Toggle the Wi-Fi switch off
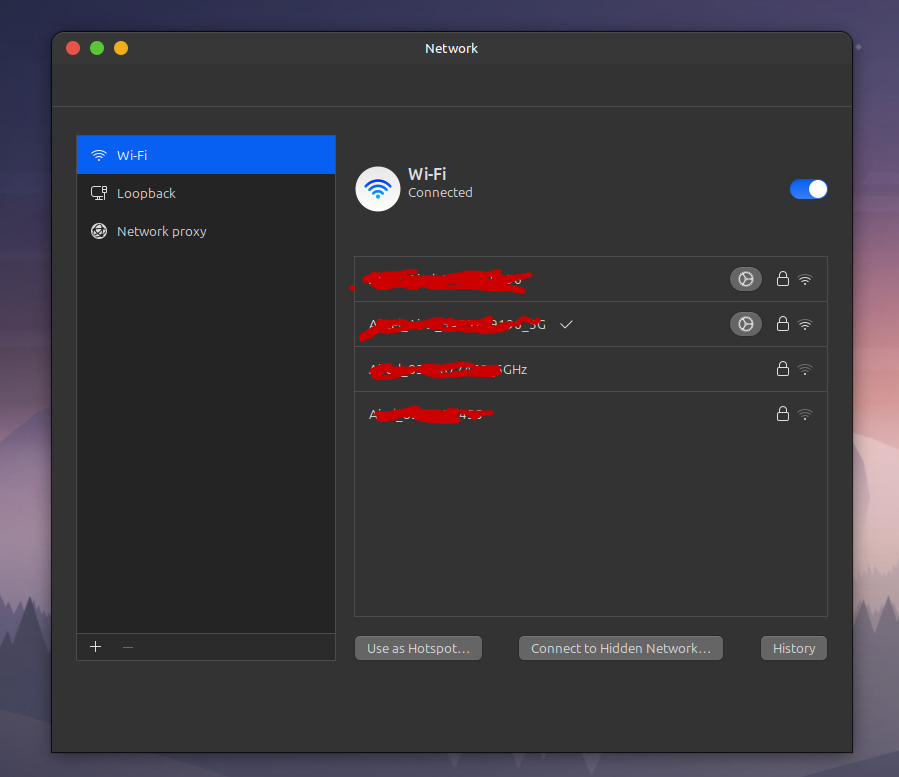The image size is (899, 777). [x=808, y=189]
